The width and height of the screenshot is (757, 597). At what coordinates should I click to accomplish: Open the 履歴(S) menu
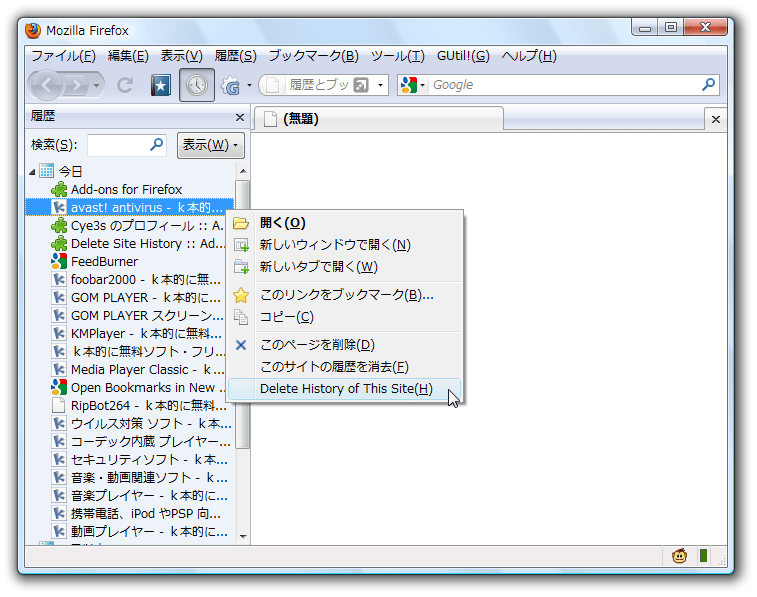235,56
